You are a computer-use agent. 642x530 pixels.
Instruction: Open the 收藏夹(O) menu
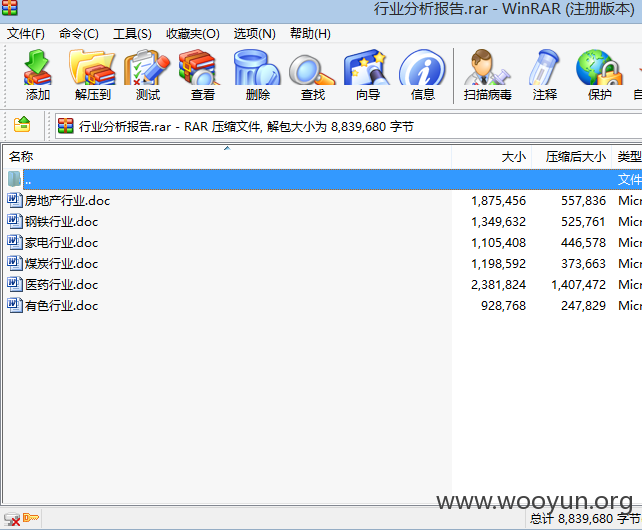point(193,34)
